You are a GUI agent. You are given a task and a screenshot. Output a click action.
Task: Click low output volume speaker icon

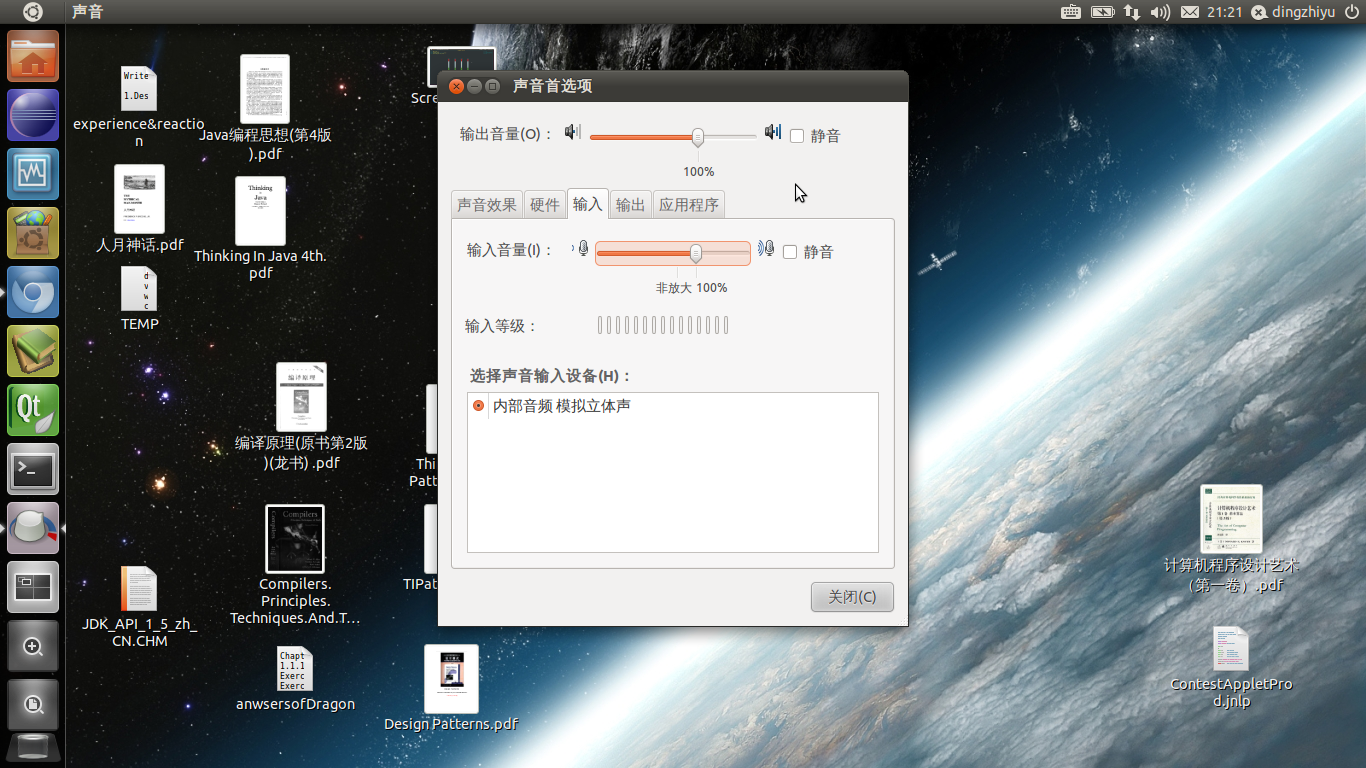click(x=572, y=132)
